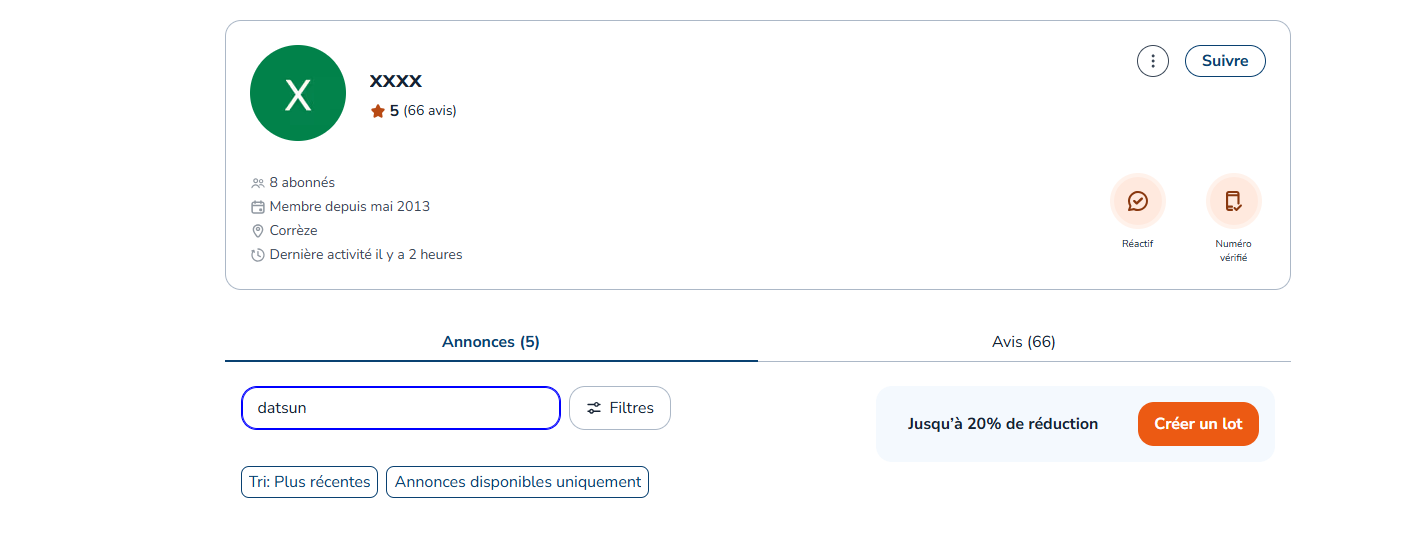Switch to the Avis (66) tab
The width and height of the screenshot is (1422, 537).
click(1023, 342)
